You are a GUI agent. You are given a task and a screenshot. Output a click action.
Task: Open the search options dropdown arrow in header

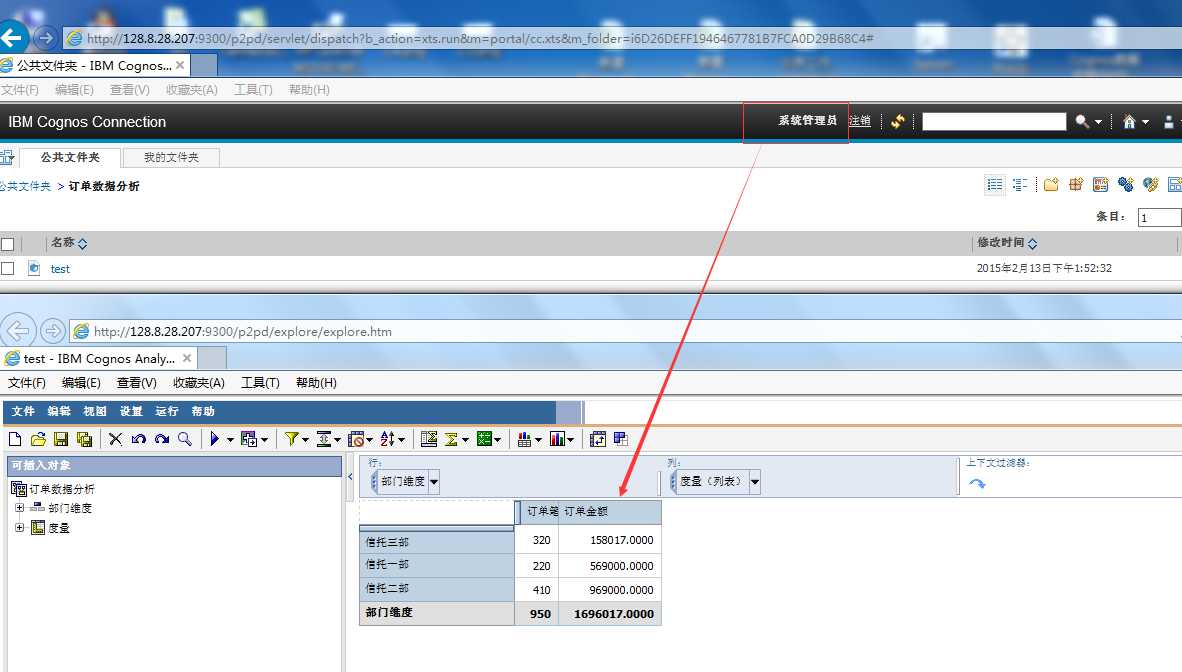[1098, 122]
